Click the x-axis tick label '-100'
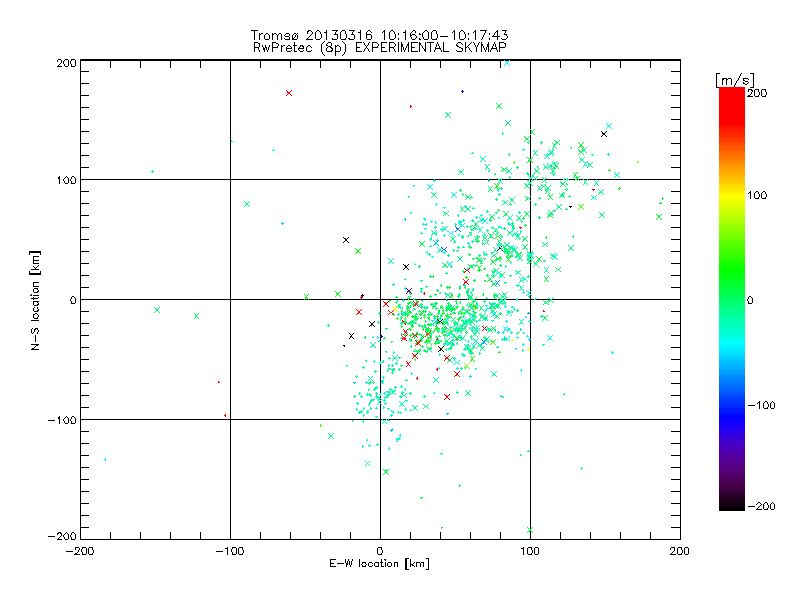The height and width of the screenshot is (600, 800). (230, 551)
